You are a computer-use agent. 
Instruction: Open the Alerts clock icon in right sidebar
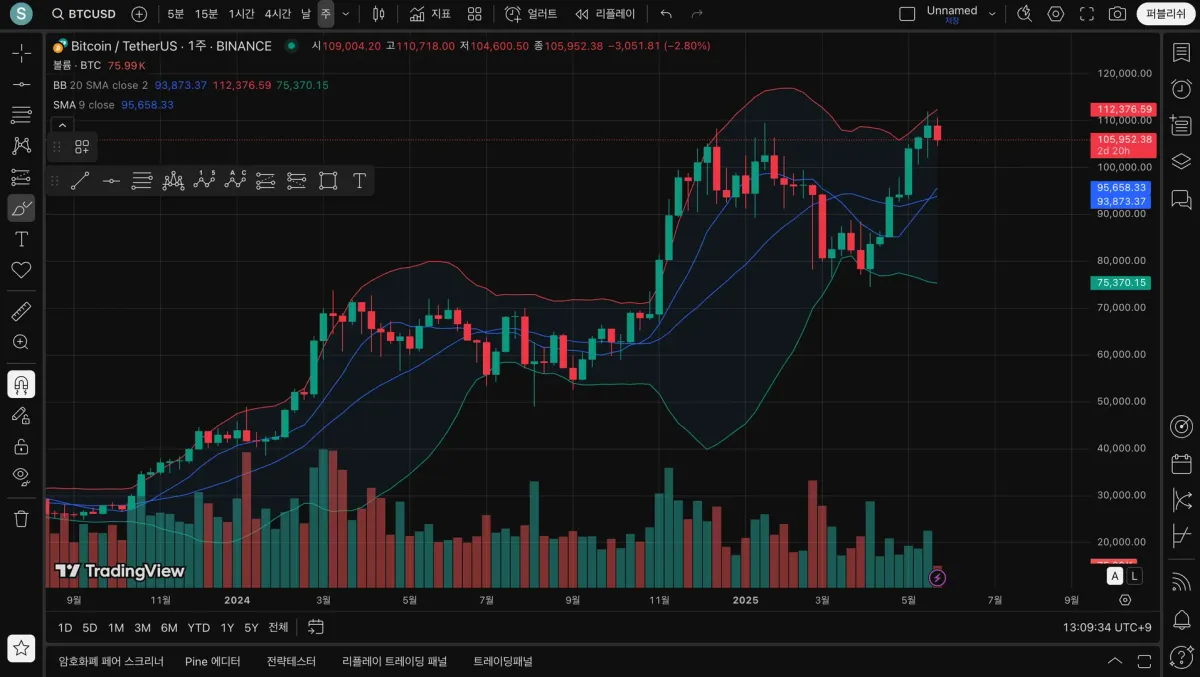click(1181, 89)
